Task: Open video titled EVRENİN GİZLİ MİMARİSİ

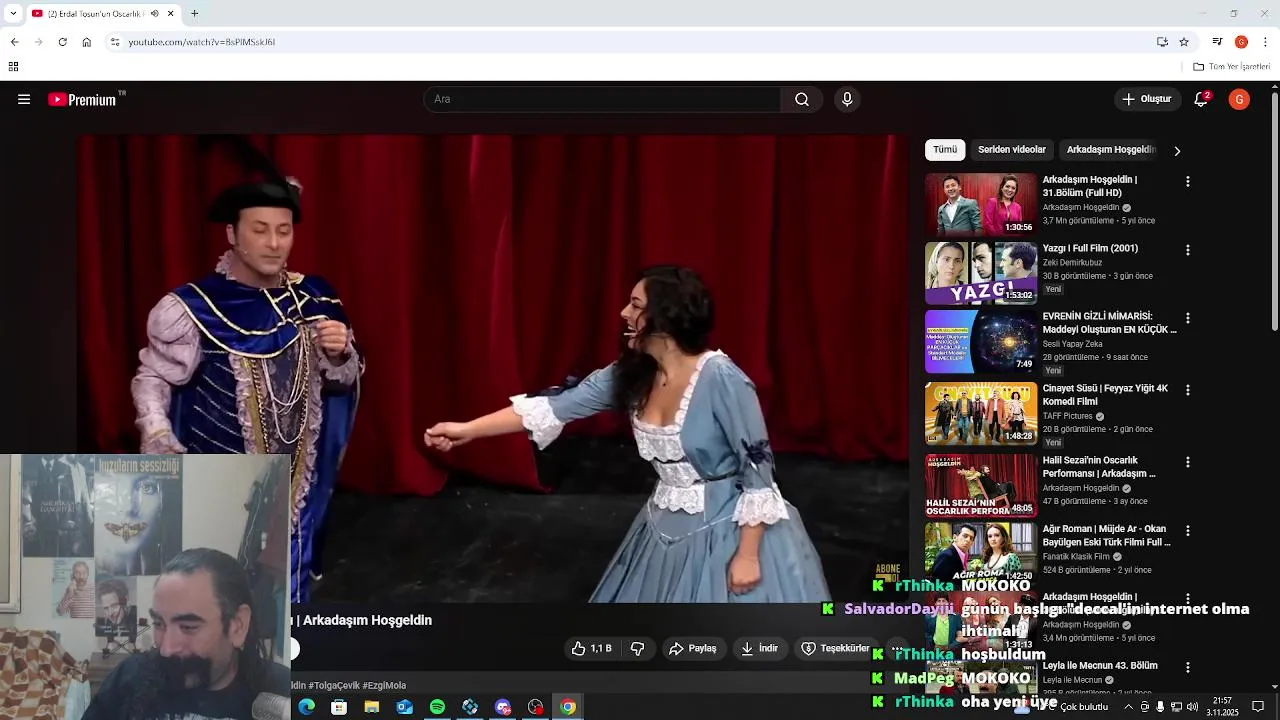Action: click(x=1109, y=322)
